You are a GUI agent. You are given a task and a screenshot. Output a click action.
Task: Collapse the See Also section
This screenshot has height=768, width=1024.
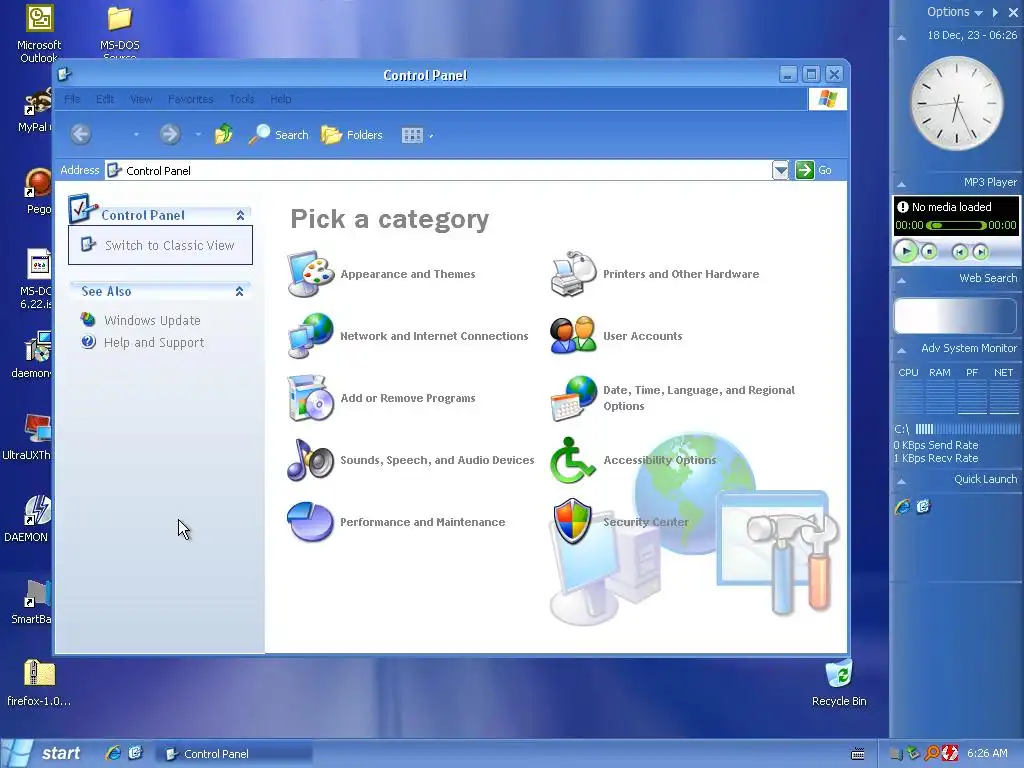pos(240,291)
